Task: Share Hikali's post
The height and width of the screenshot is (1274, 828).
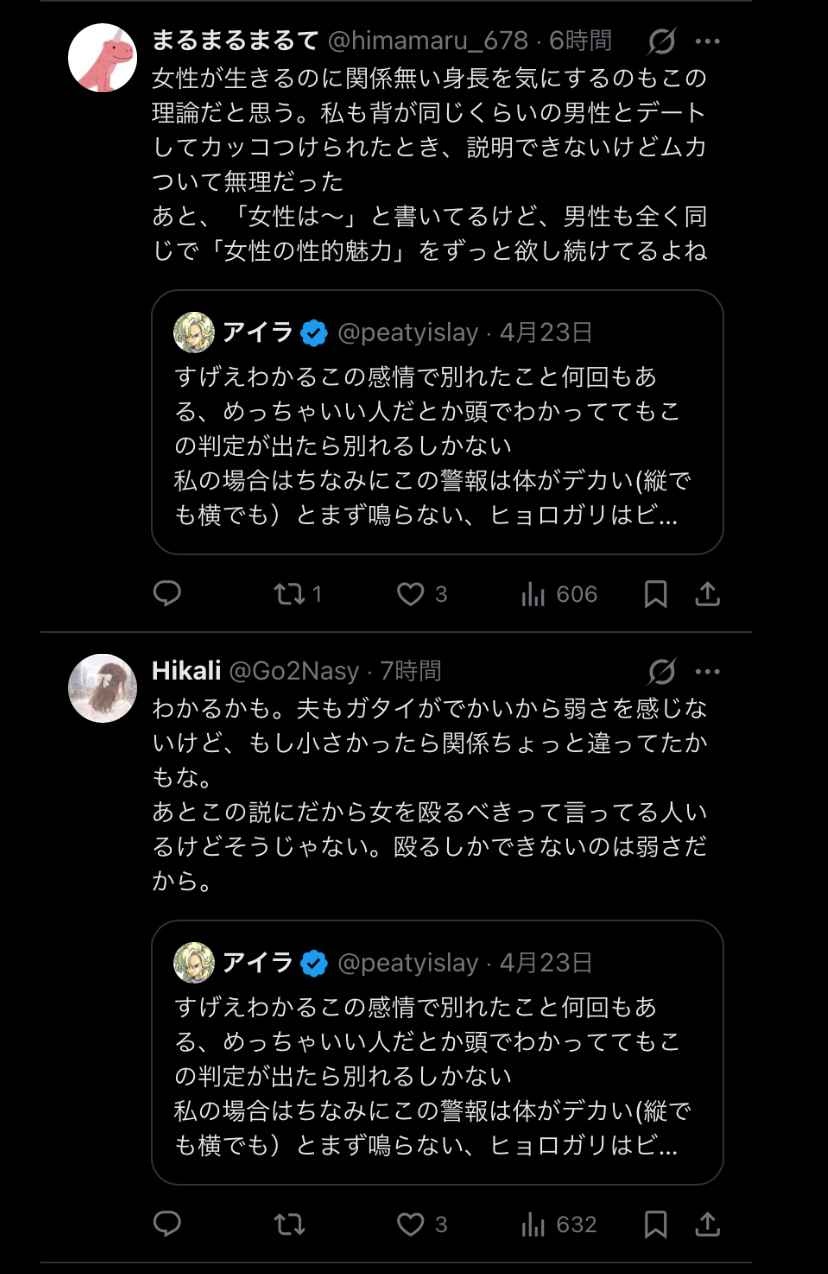Action: (x=707, y=1224)
